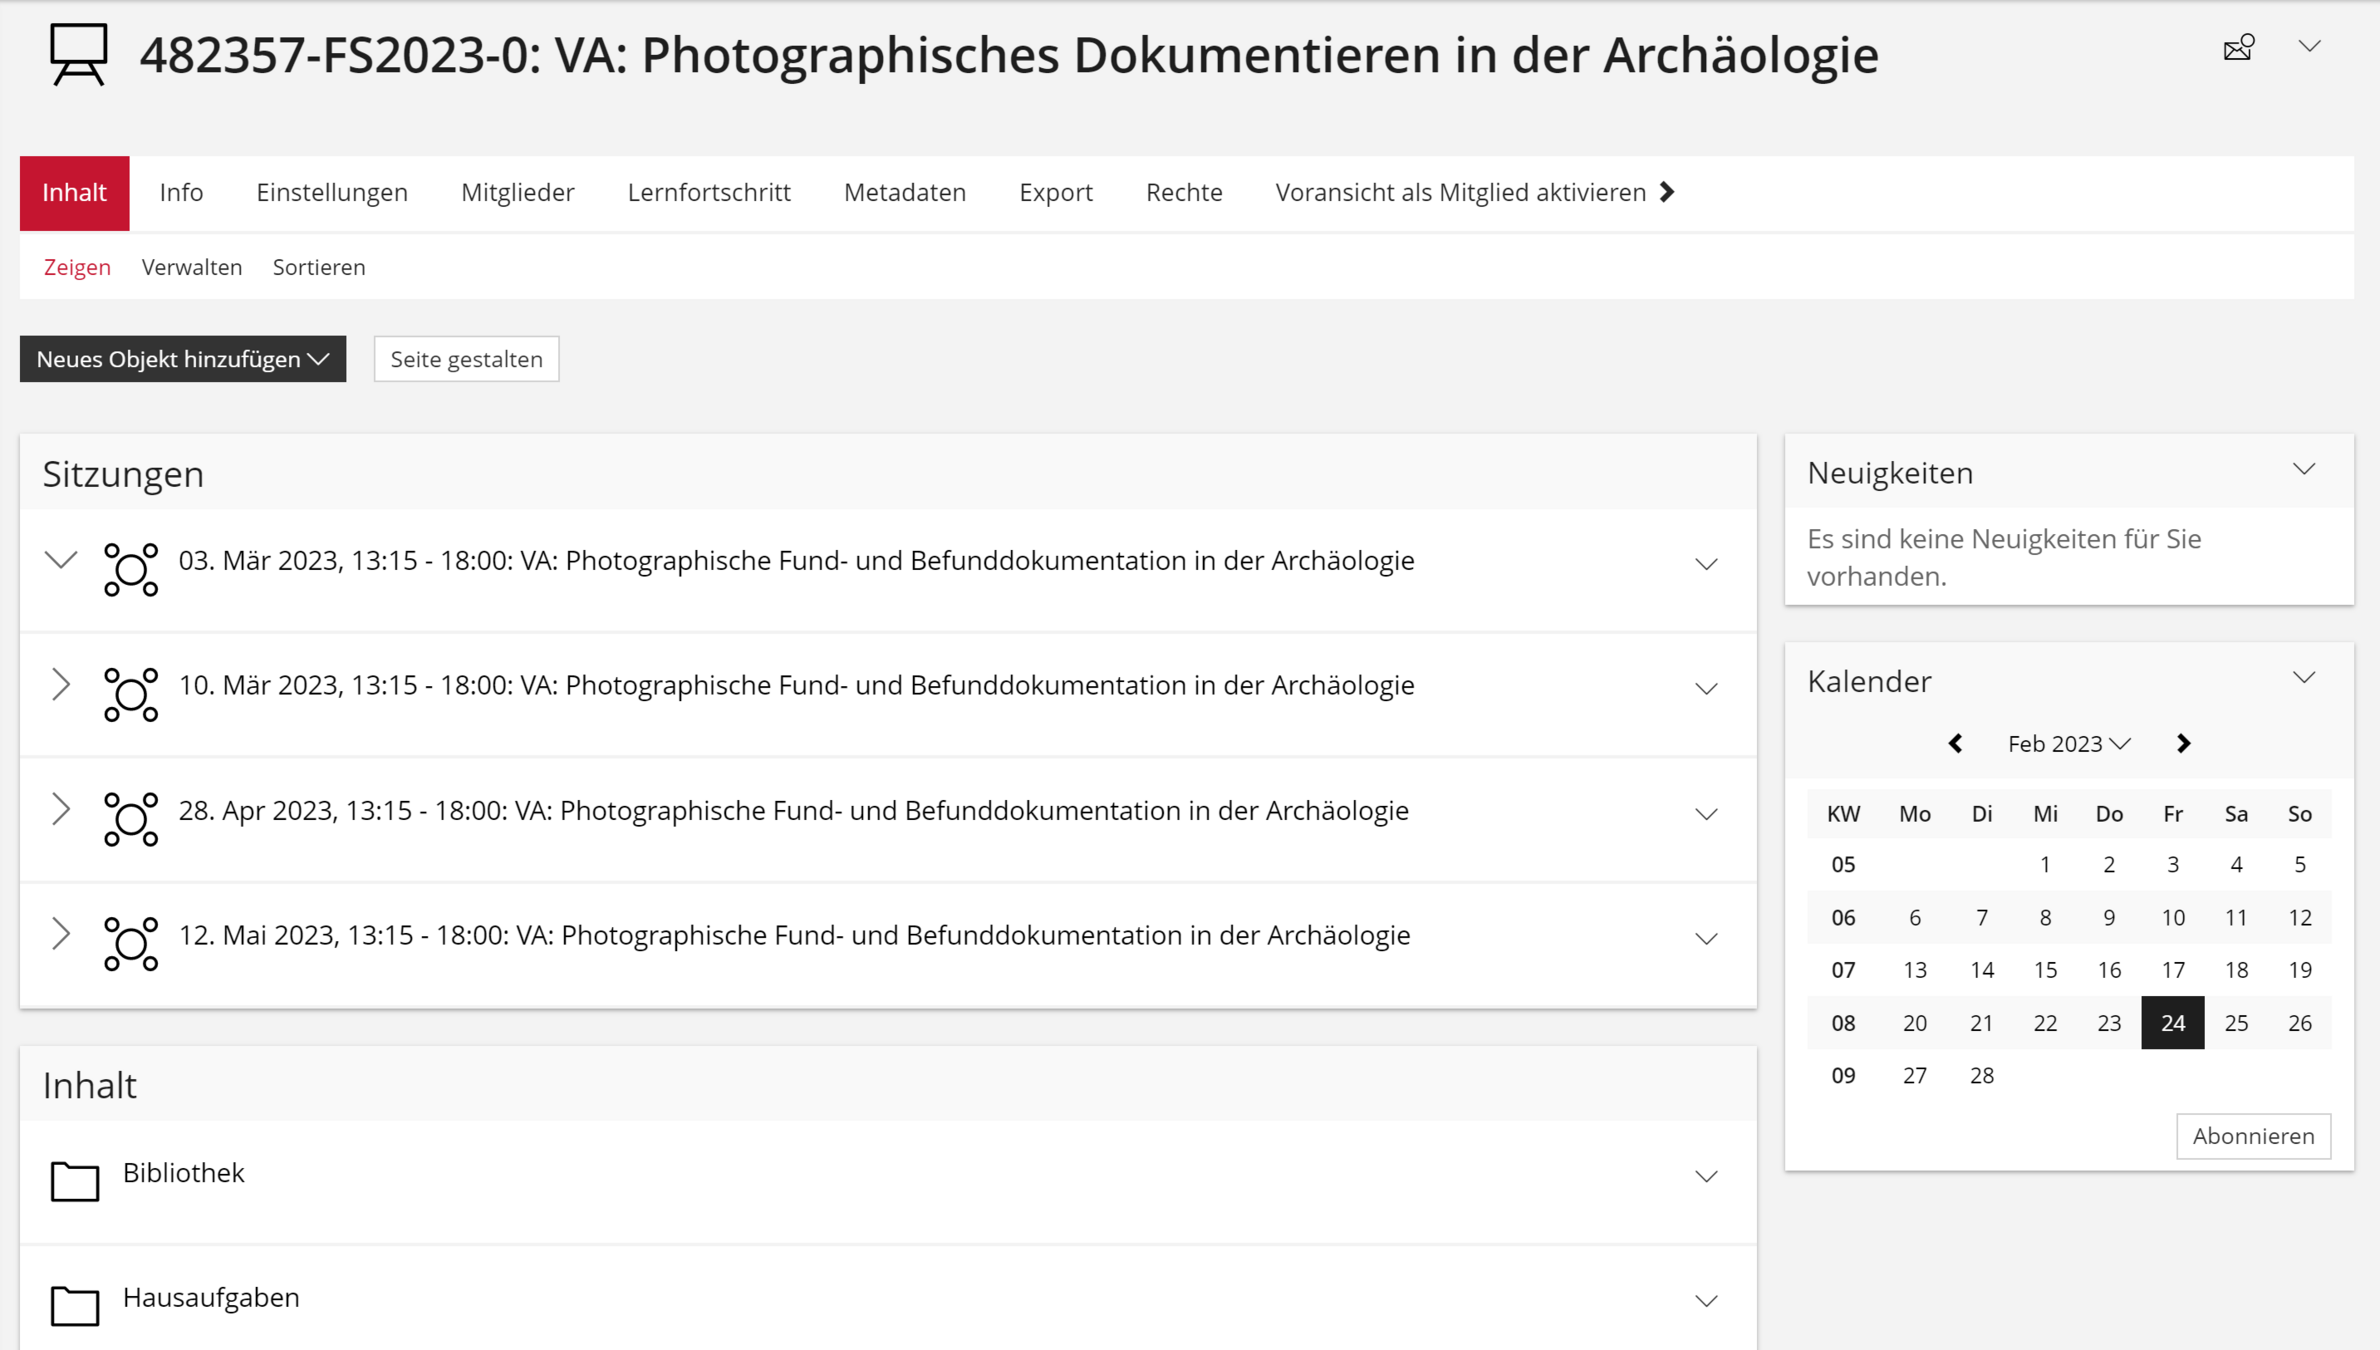This screenshot has height=1350, width=2380.
Task: Click session icon for 03. Mär 2023
Action: coord(131,570)
